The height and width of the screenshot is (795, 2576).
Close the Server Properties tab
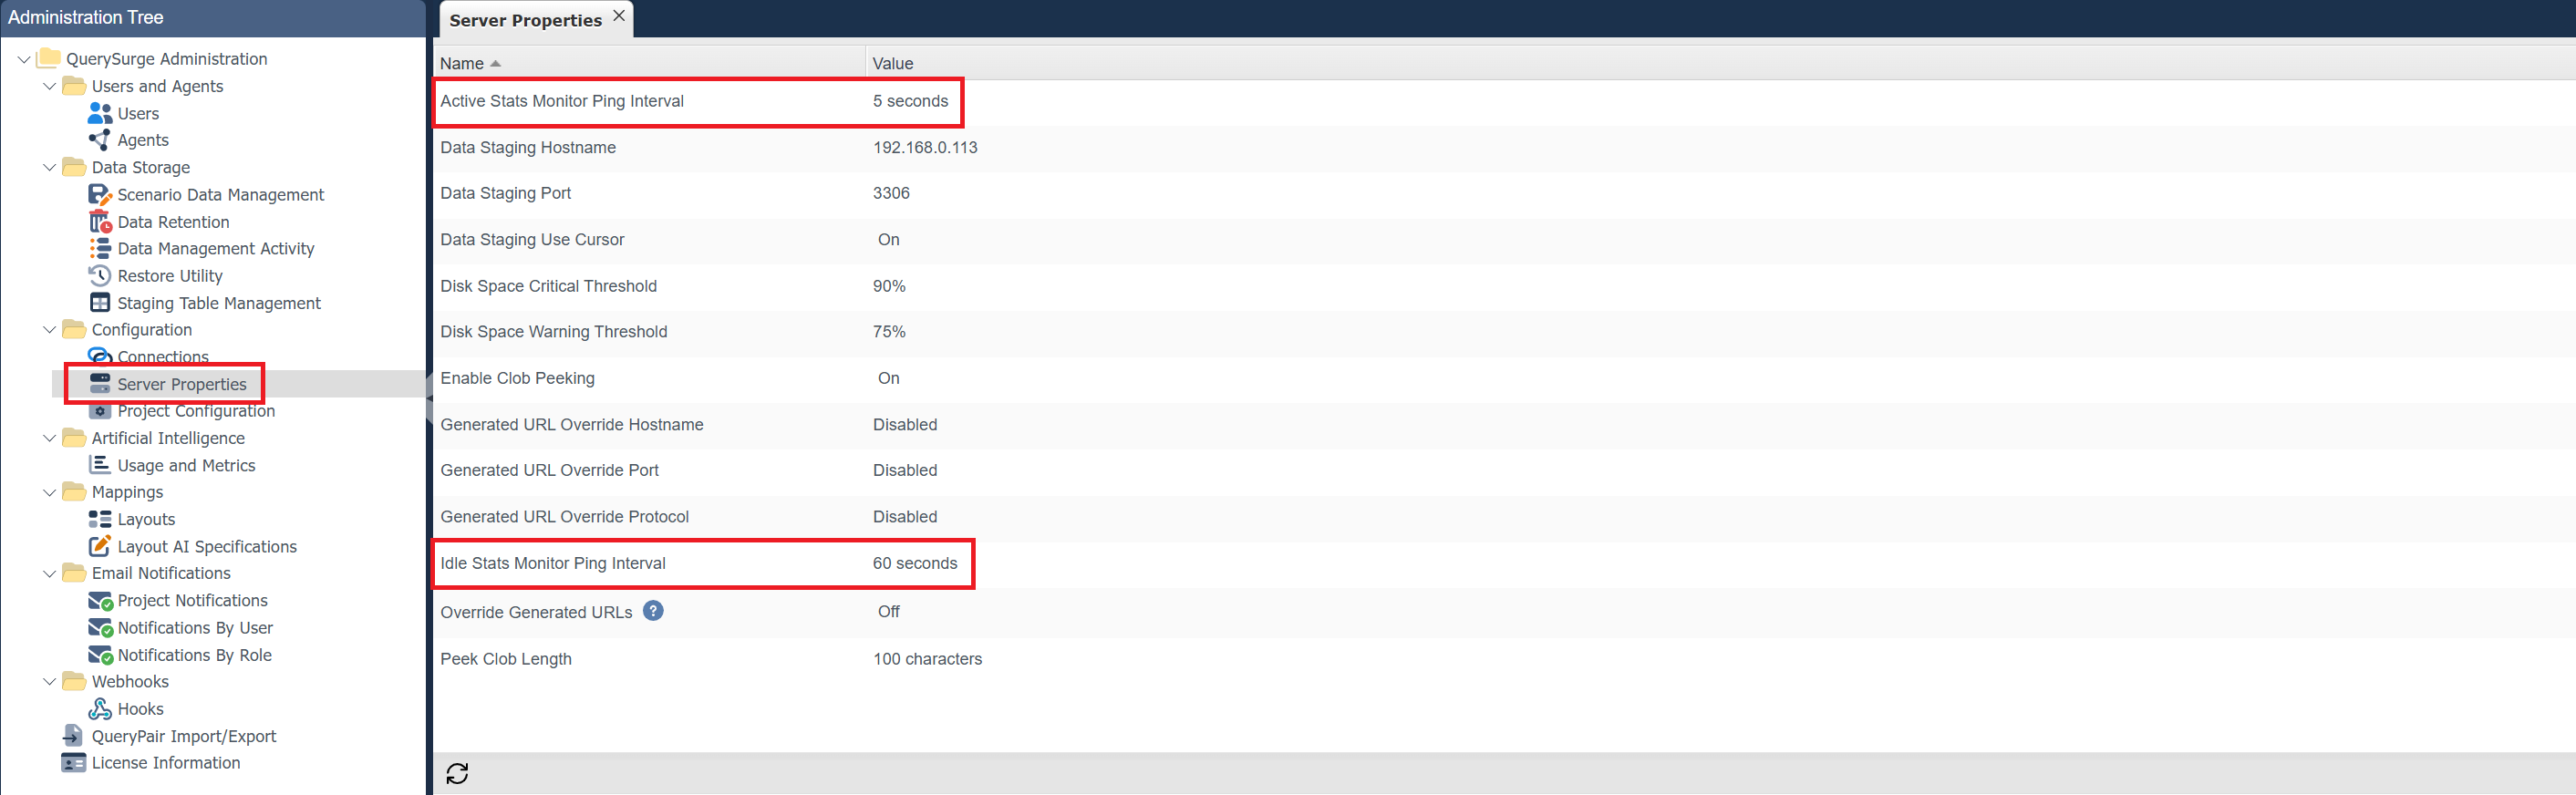click(x=619, y=16)
